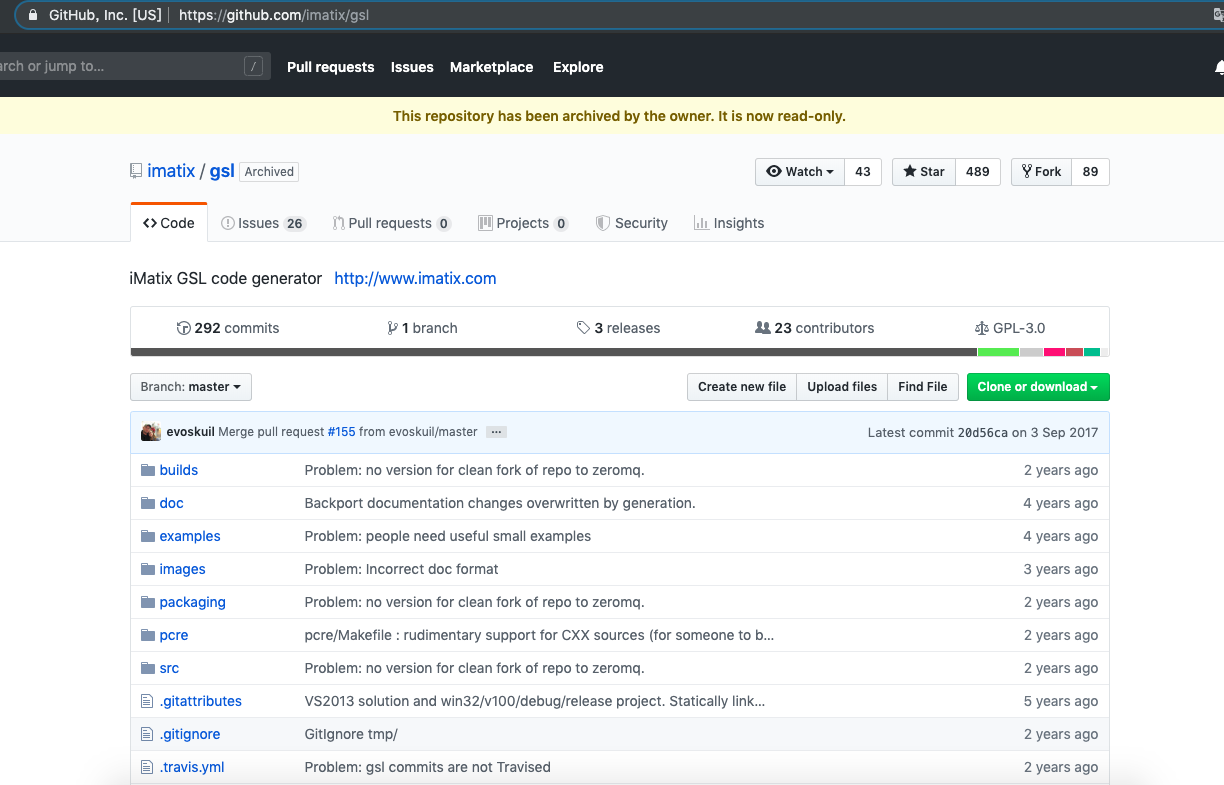
Task: View the 89 forks count
Action: click(1090, 172)
